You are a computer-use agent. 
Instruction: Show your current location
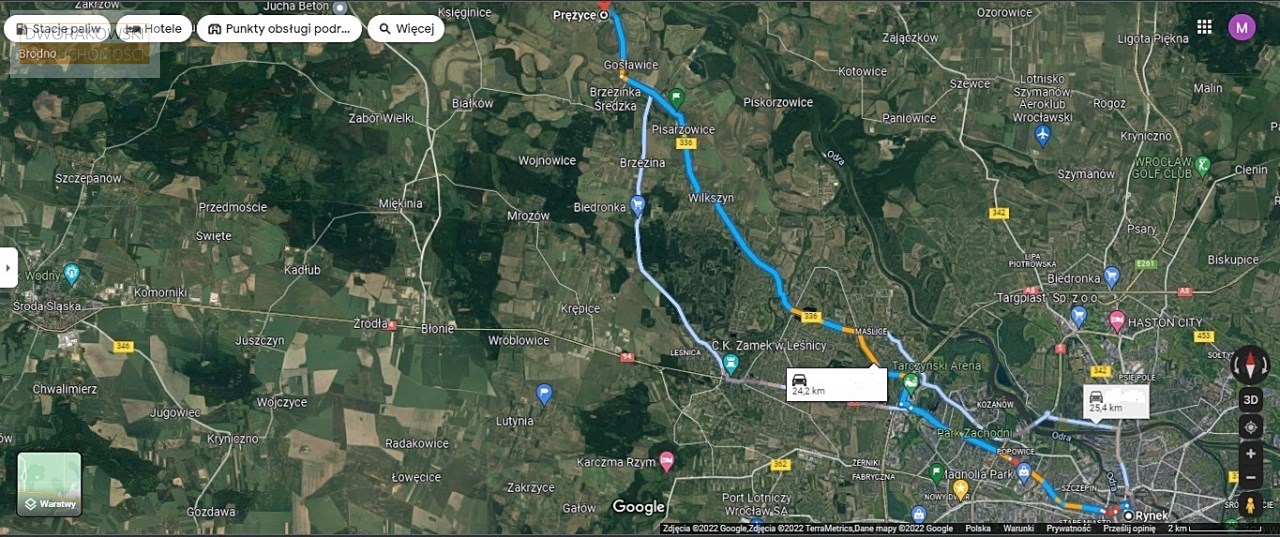[x=1250, y=427]
